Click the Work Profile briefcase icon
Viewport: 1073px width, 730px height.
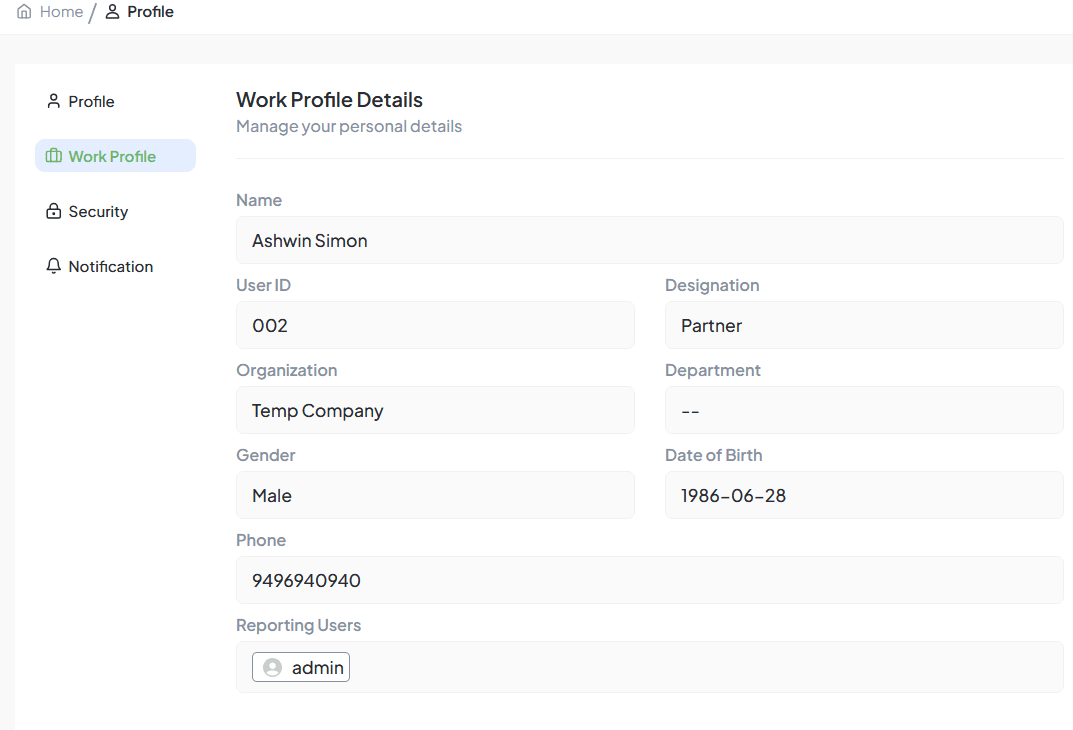pos(54,156)
